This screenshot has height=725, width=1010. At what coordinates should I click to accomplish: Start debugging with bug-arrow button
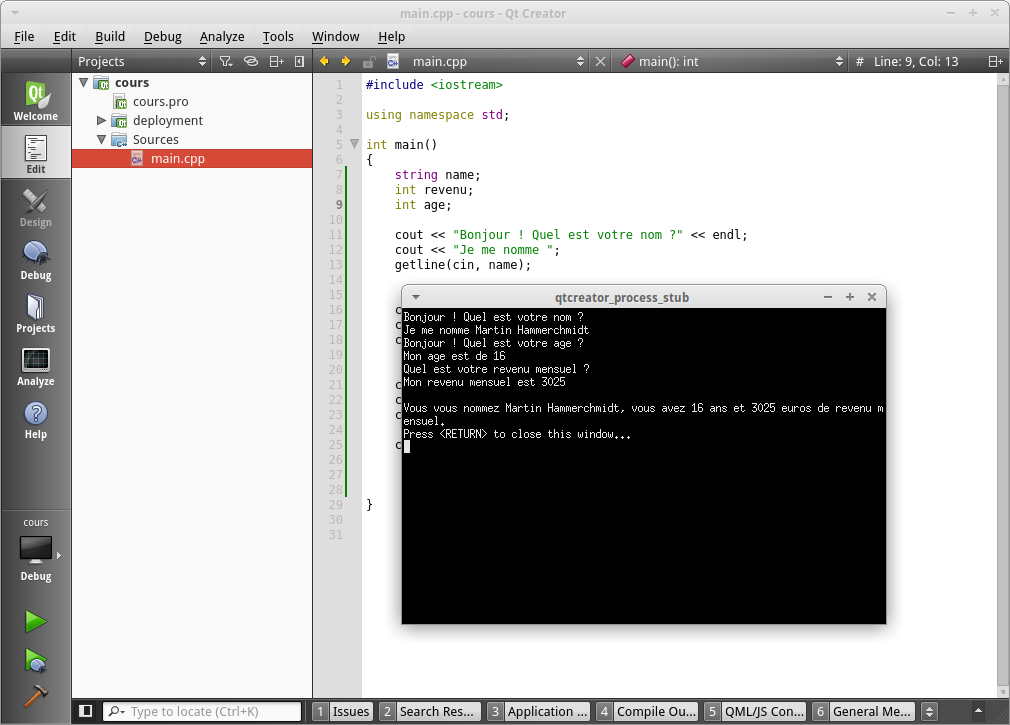pyautogui.click(x=35, y=661)
